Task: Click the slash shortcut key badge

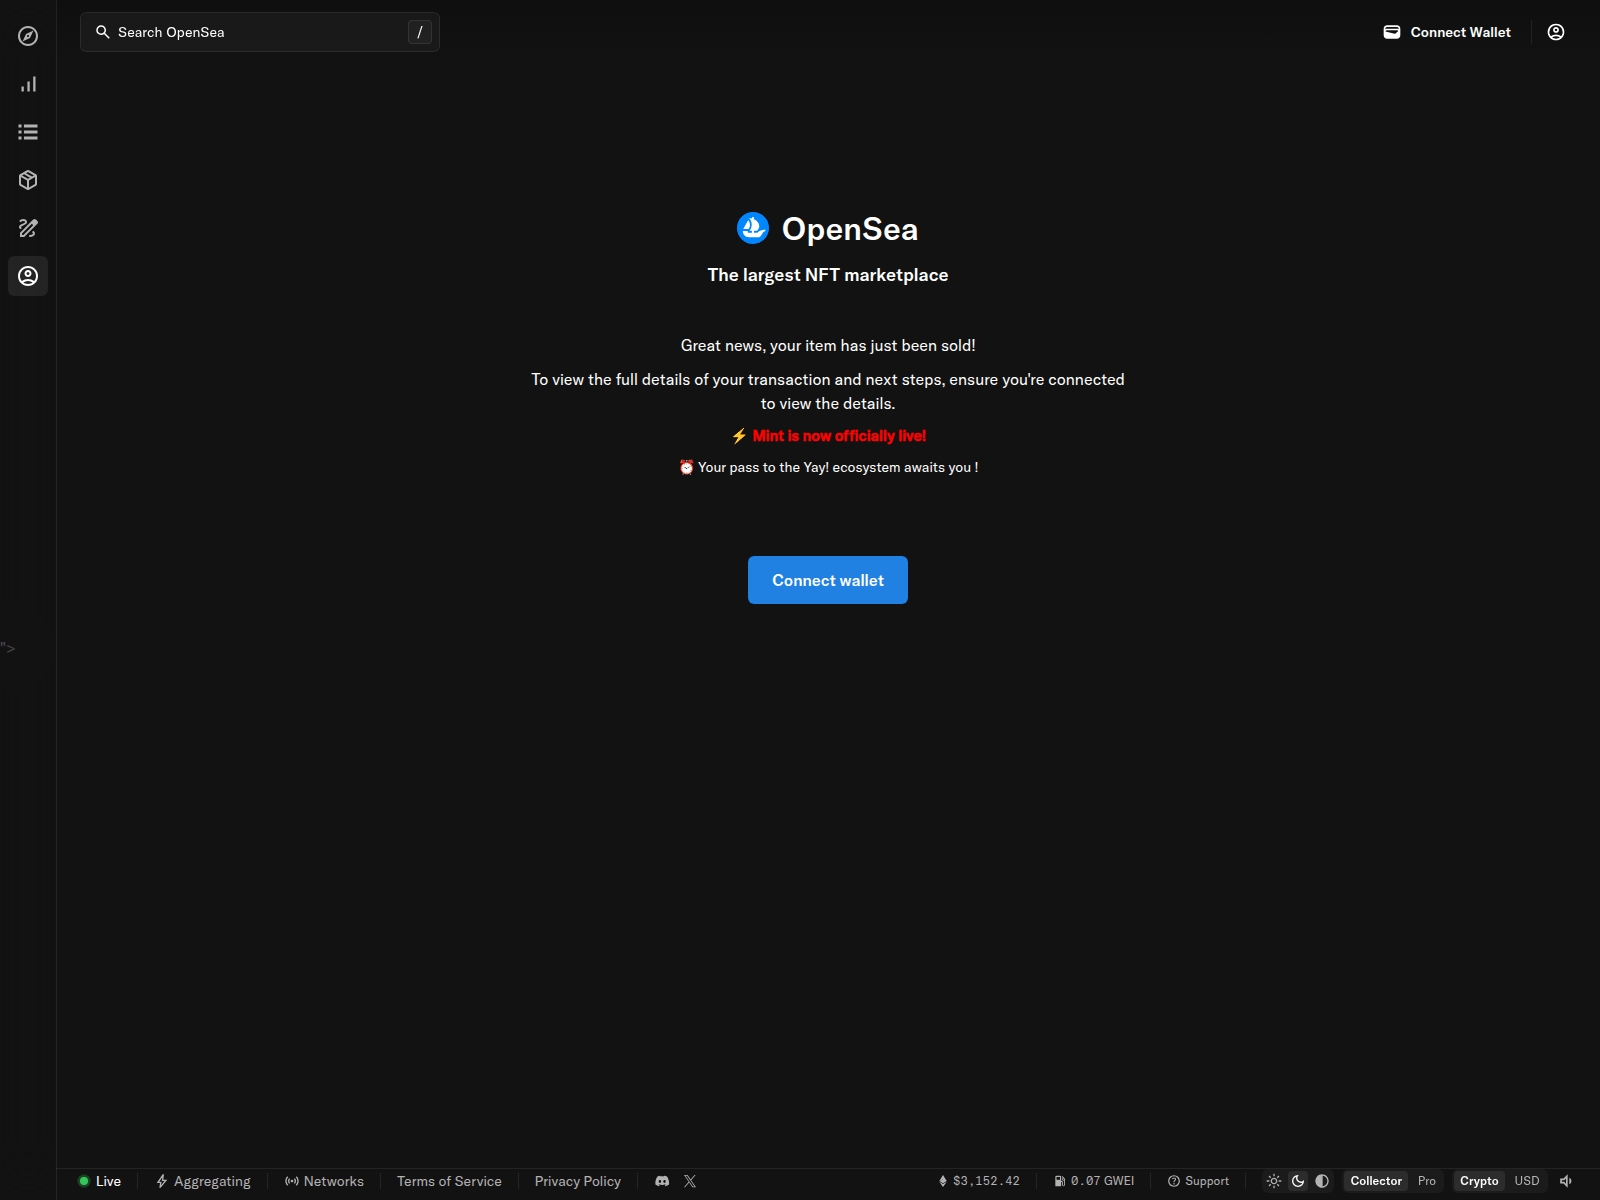Action: point(420,32)
